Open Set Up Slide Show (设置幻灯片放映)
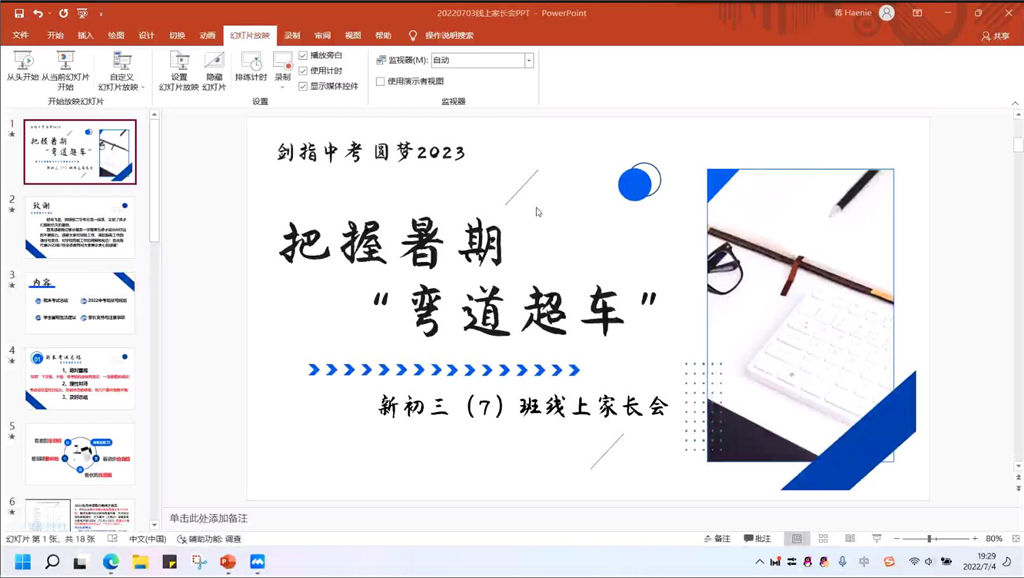Image resolution: width=1024 pixels, height=578 pixels. coord(179,67)
